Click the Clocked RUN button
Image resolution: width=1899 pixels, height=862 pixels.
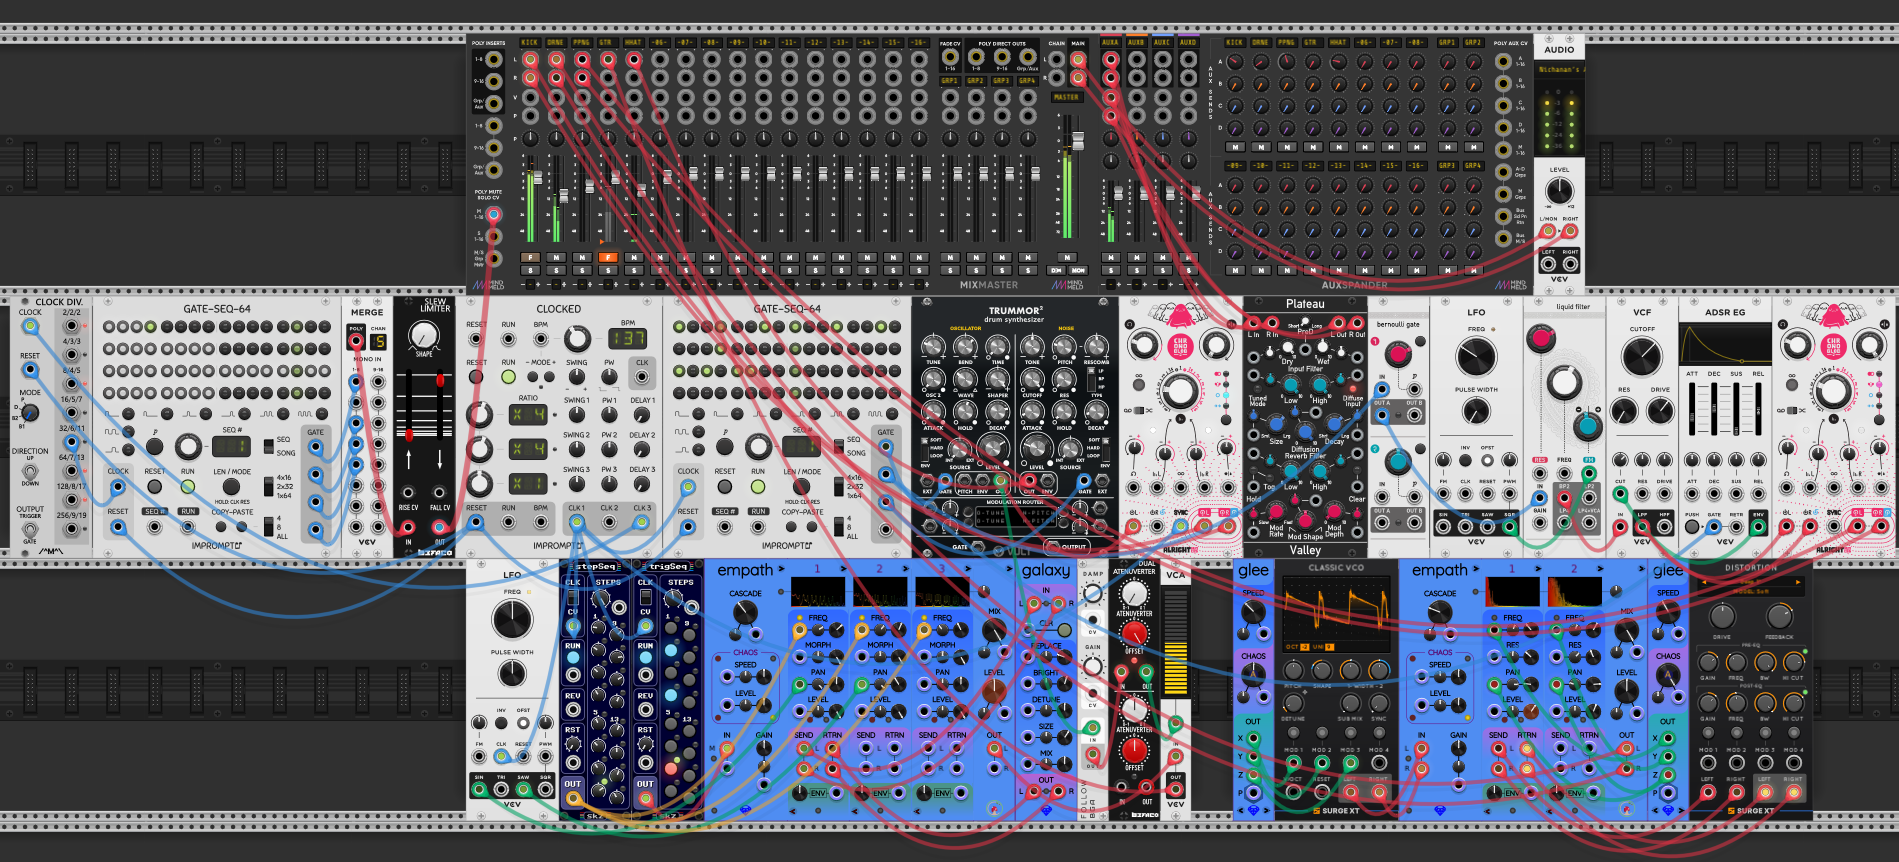pos(508,377)
